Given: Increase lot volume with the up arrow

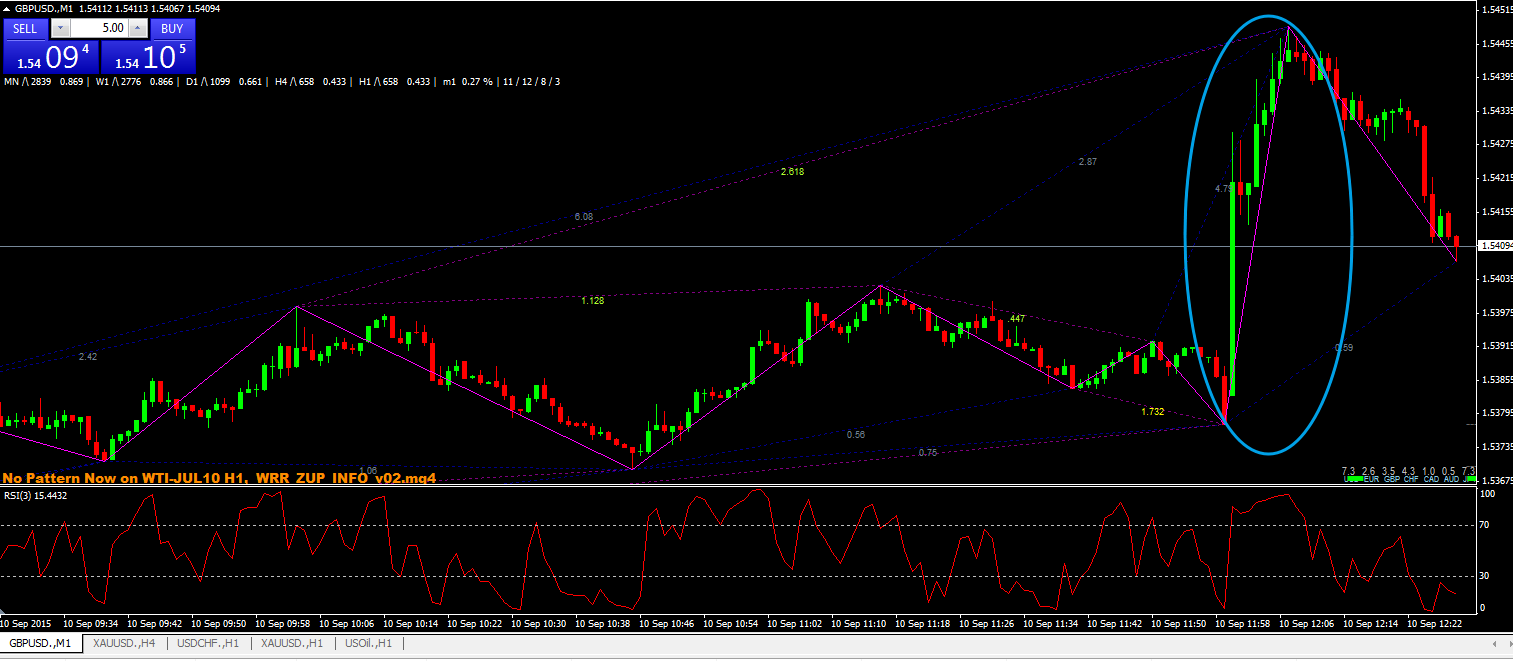Looking at the screenshot, I should coord(137,29).
